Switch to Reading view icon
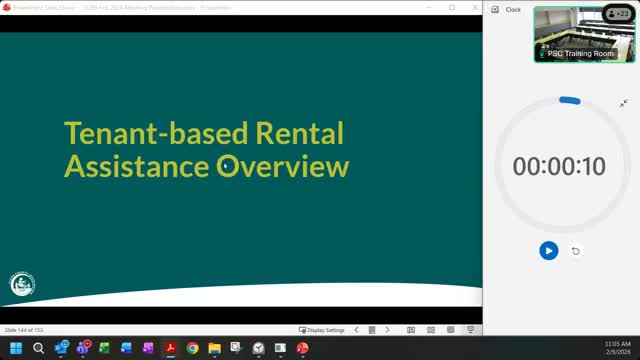The height and width of the screenshot is (360, 640). (x=451, y=330)
